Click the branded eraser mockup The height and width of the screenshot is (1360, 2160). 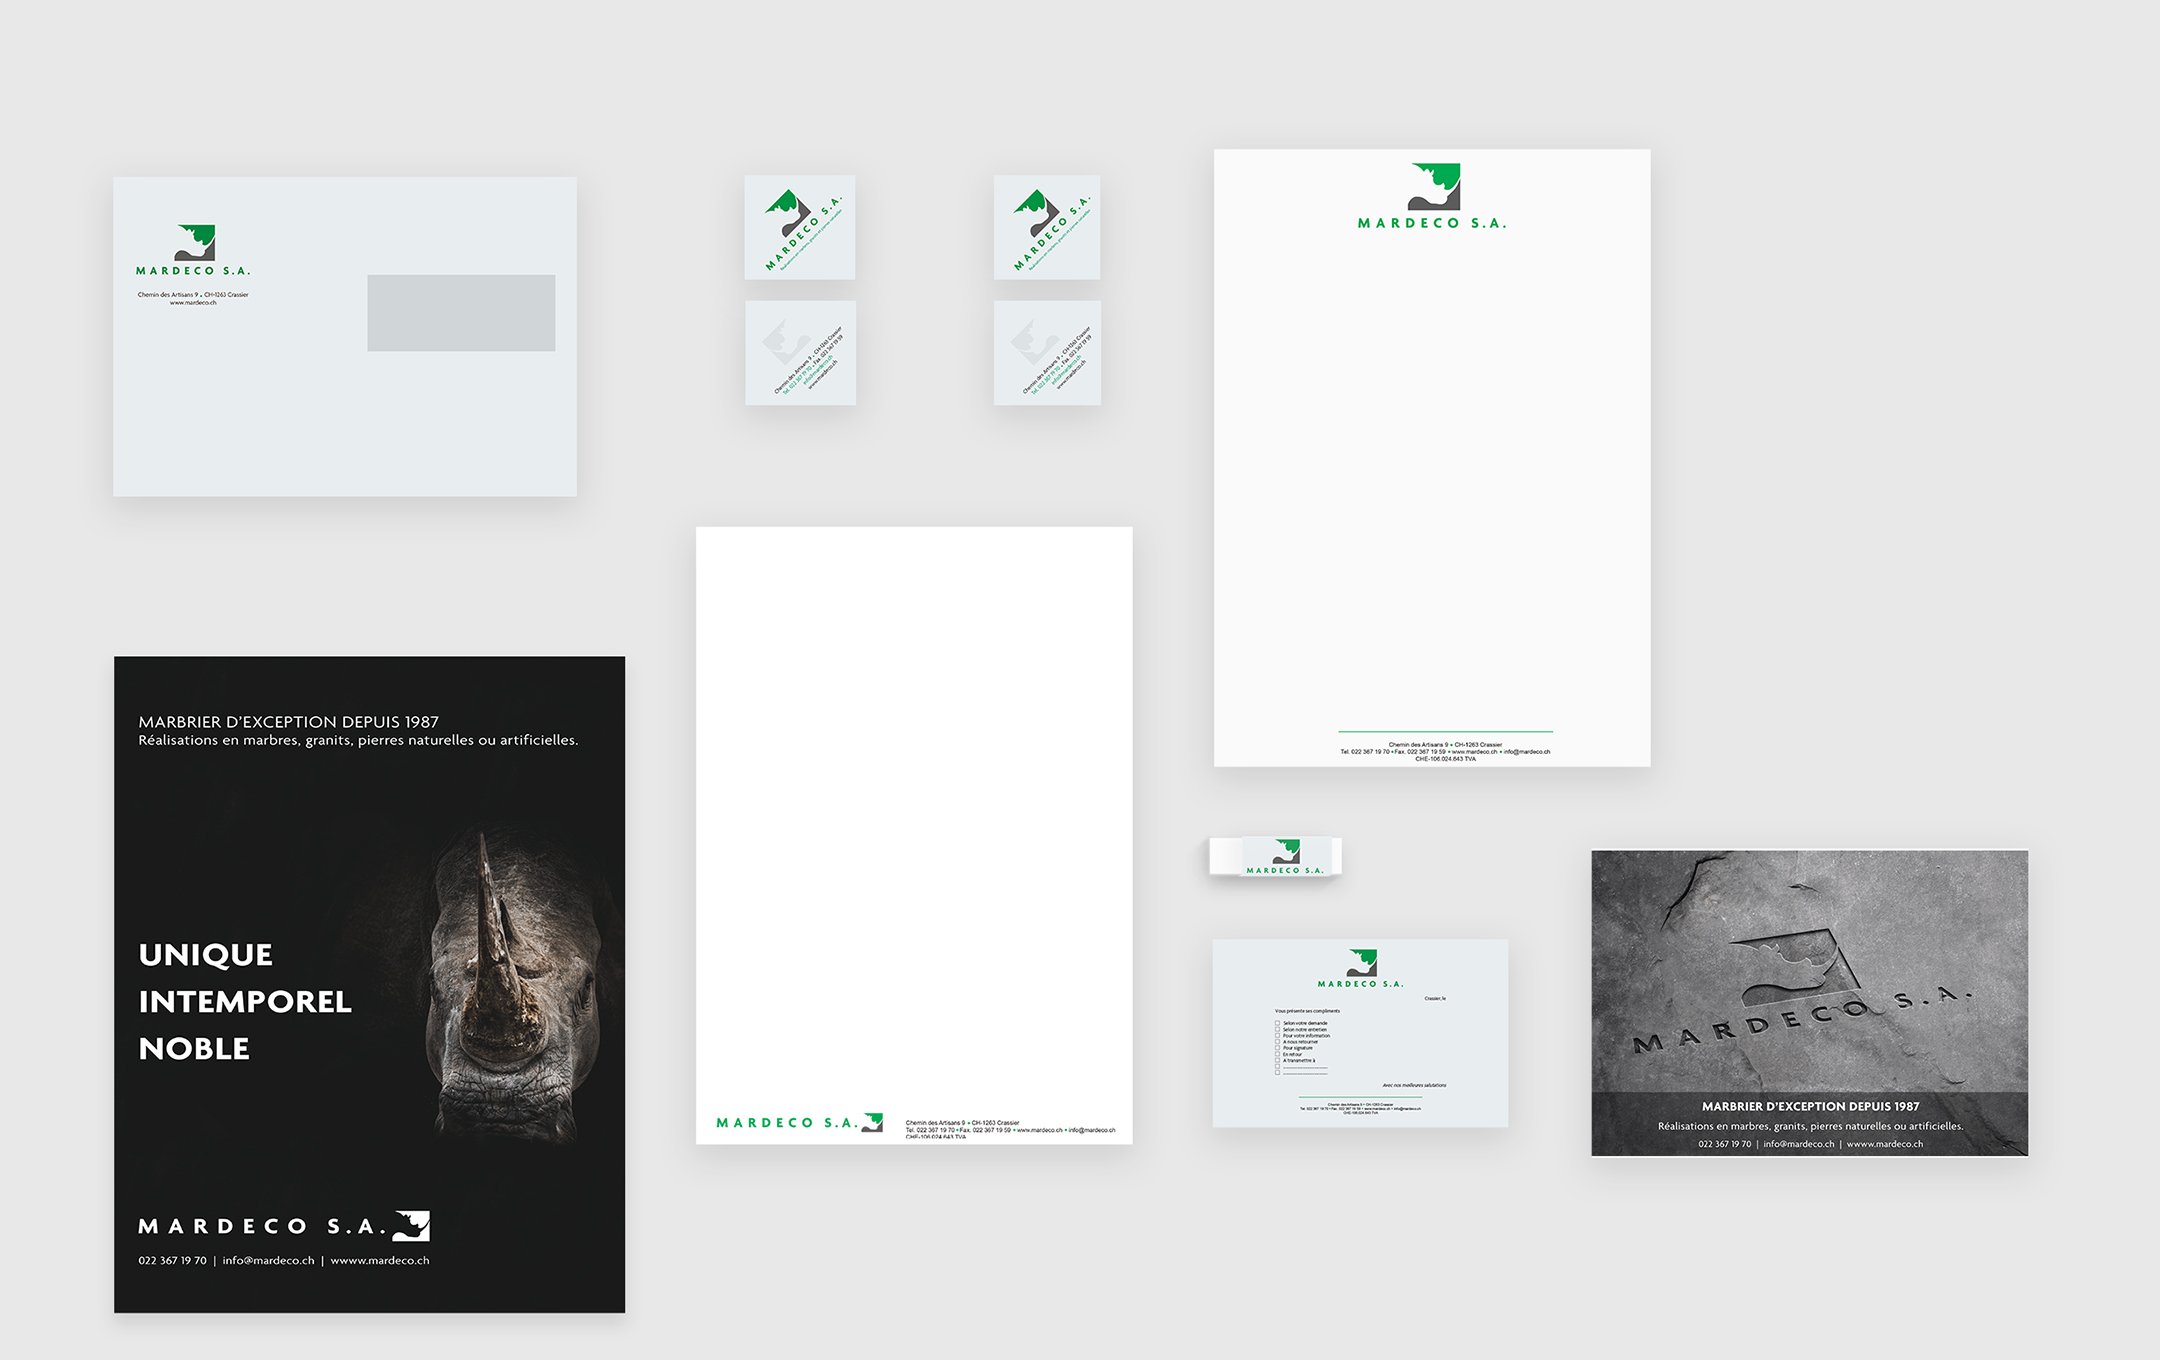pyautogui.click(x=1275, y=857)
